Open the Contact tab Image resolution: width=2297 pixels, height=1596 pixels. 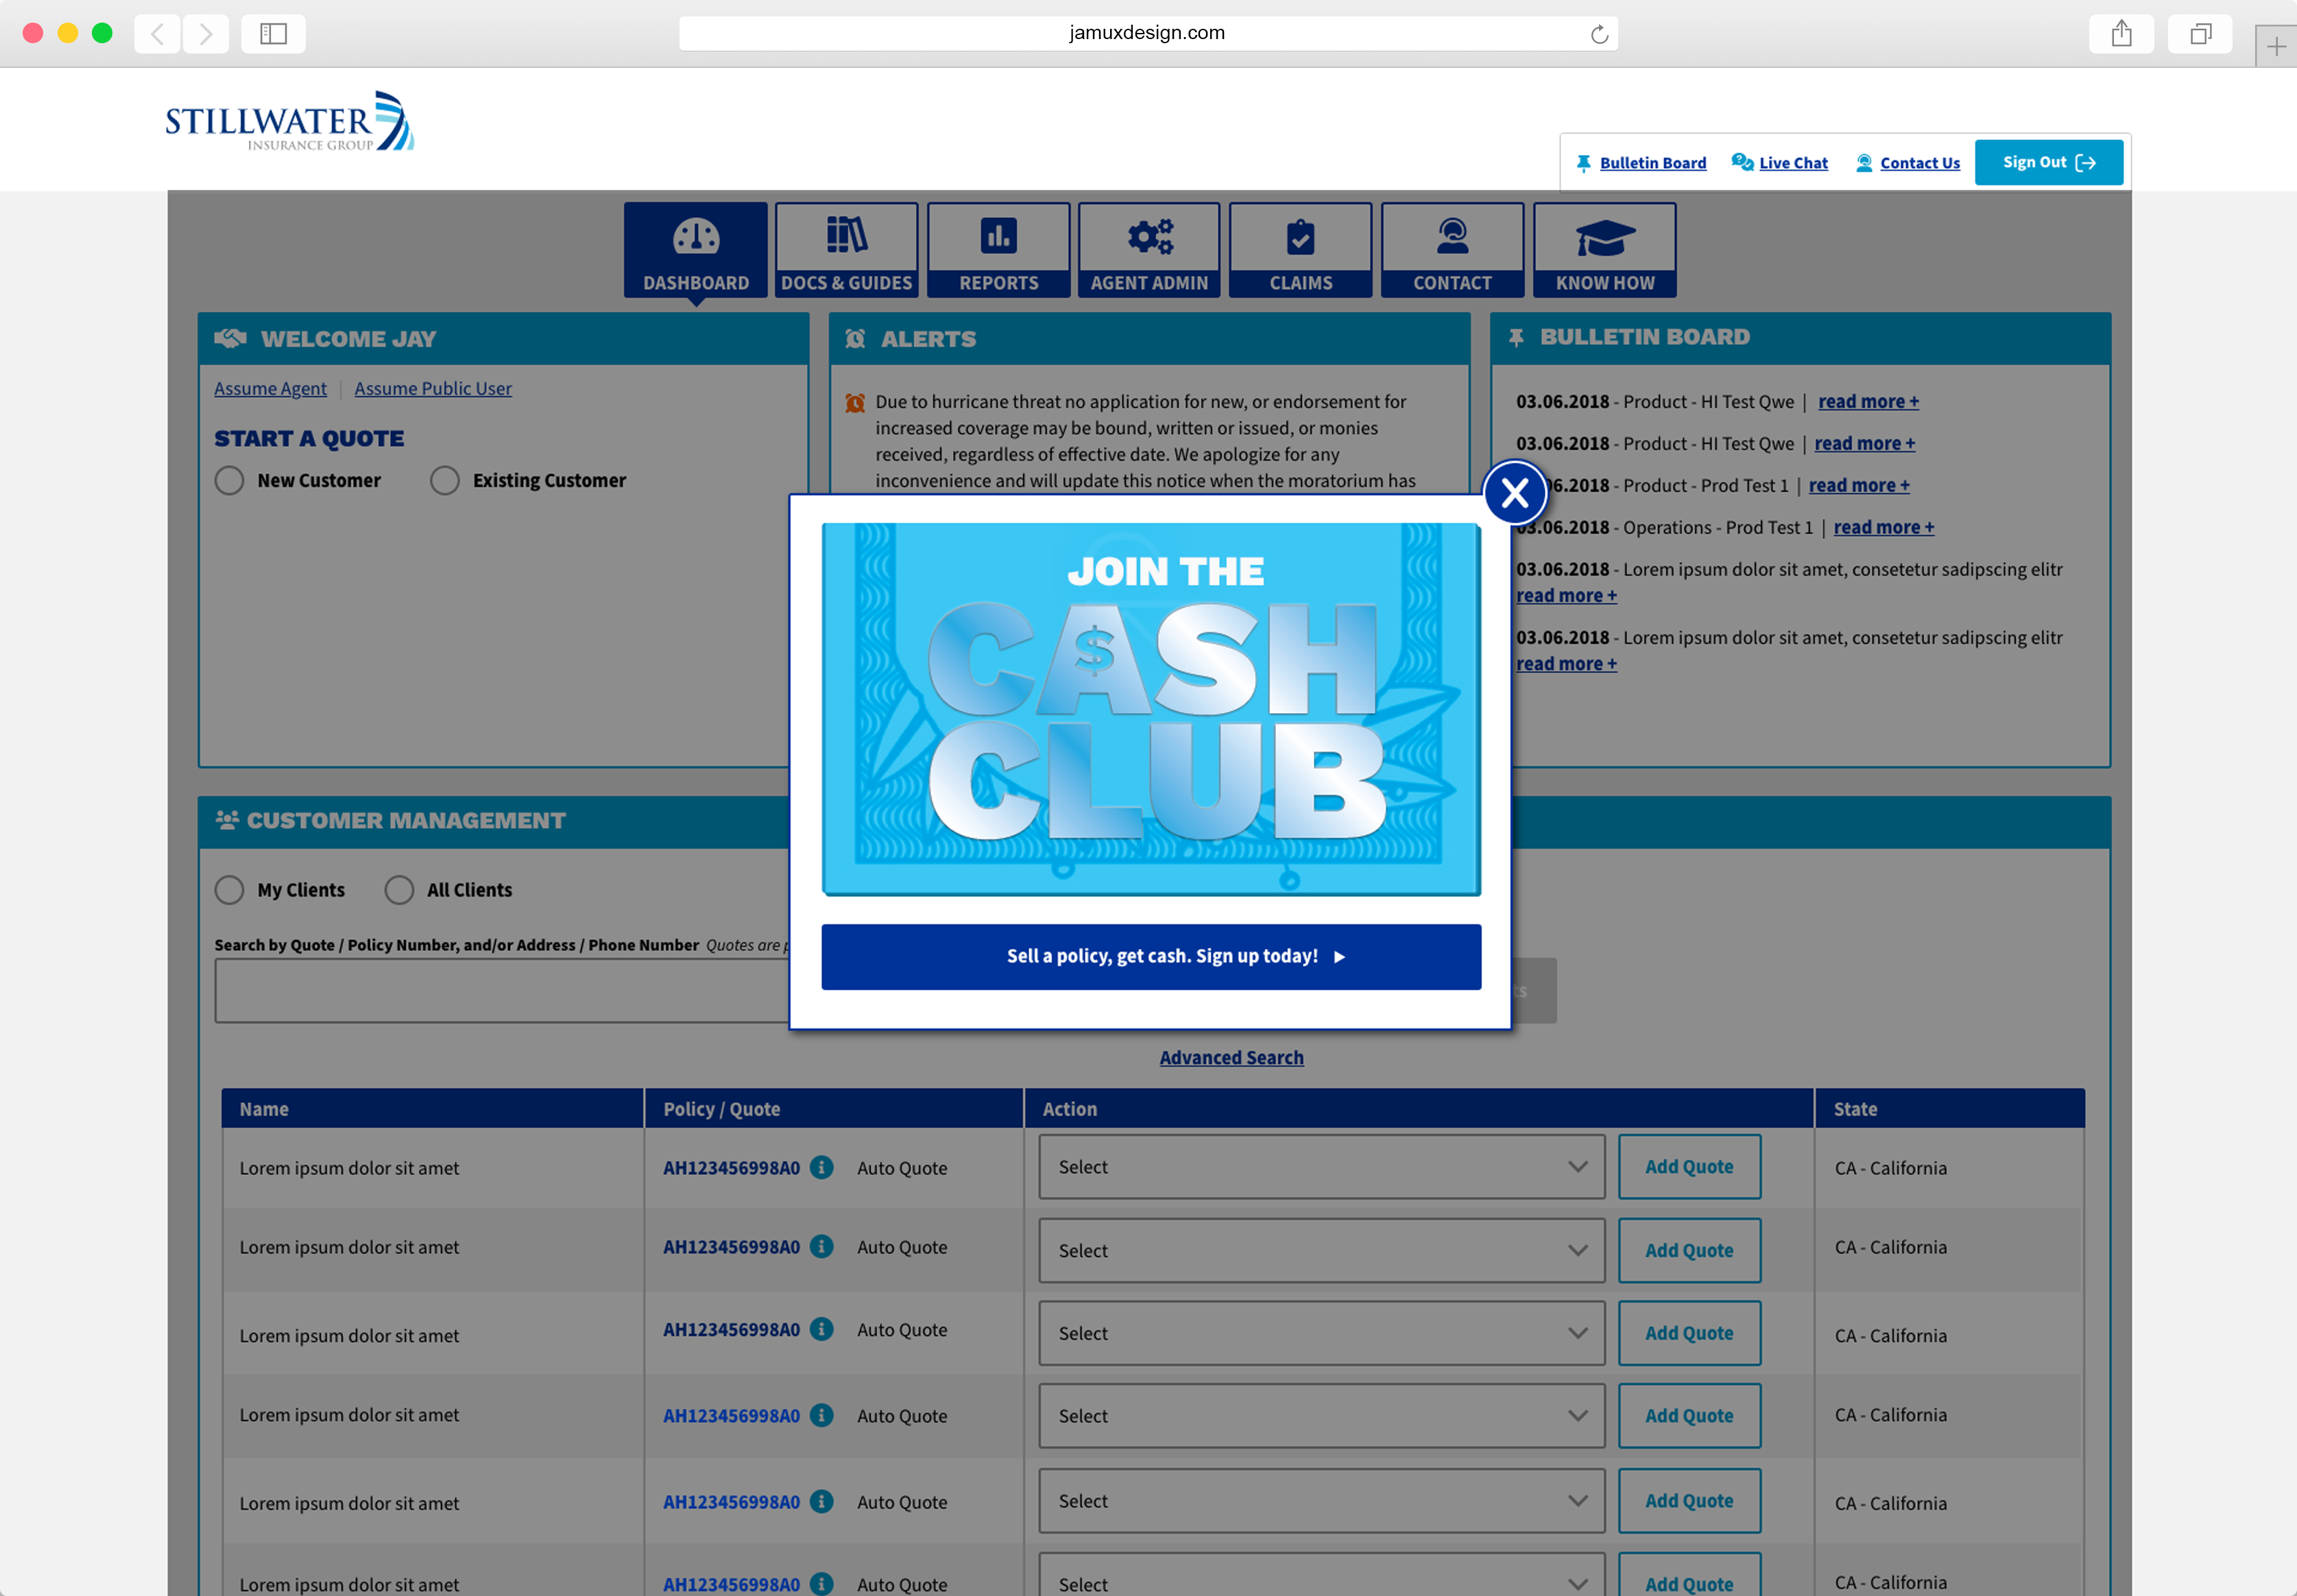[1452, 250]
